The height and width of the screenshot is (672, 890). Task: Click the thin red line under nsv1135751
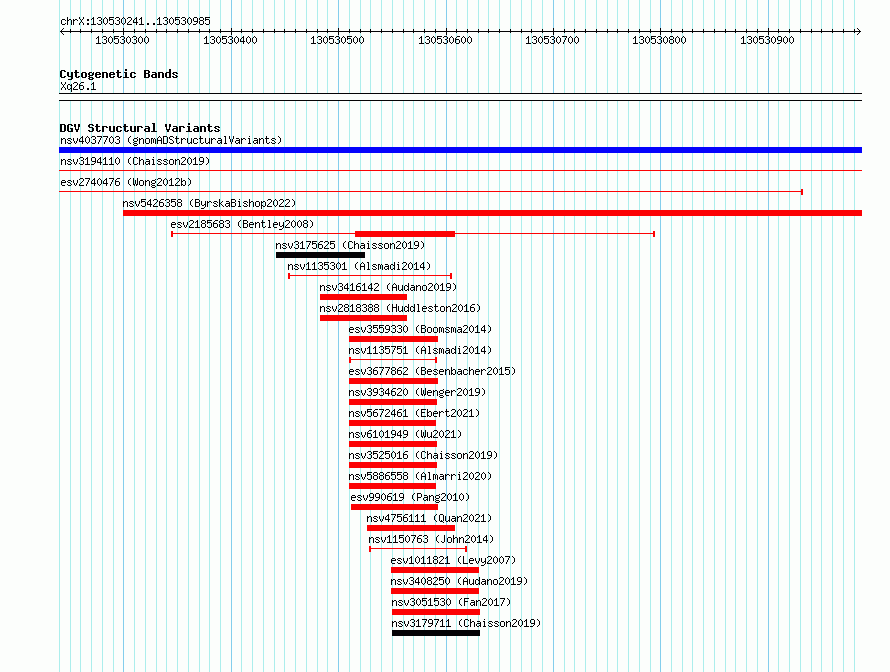(x=393, y=360)
